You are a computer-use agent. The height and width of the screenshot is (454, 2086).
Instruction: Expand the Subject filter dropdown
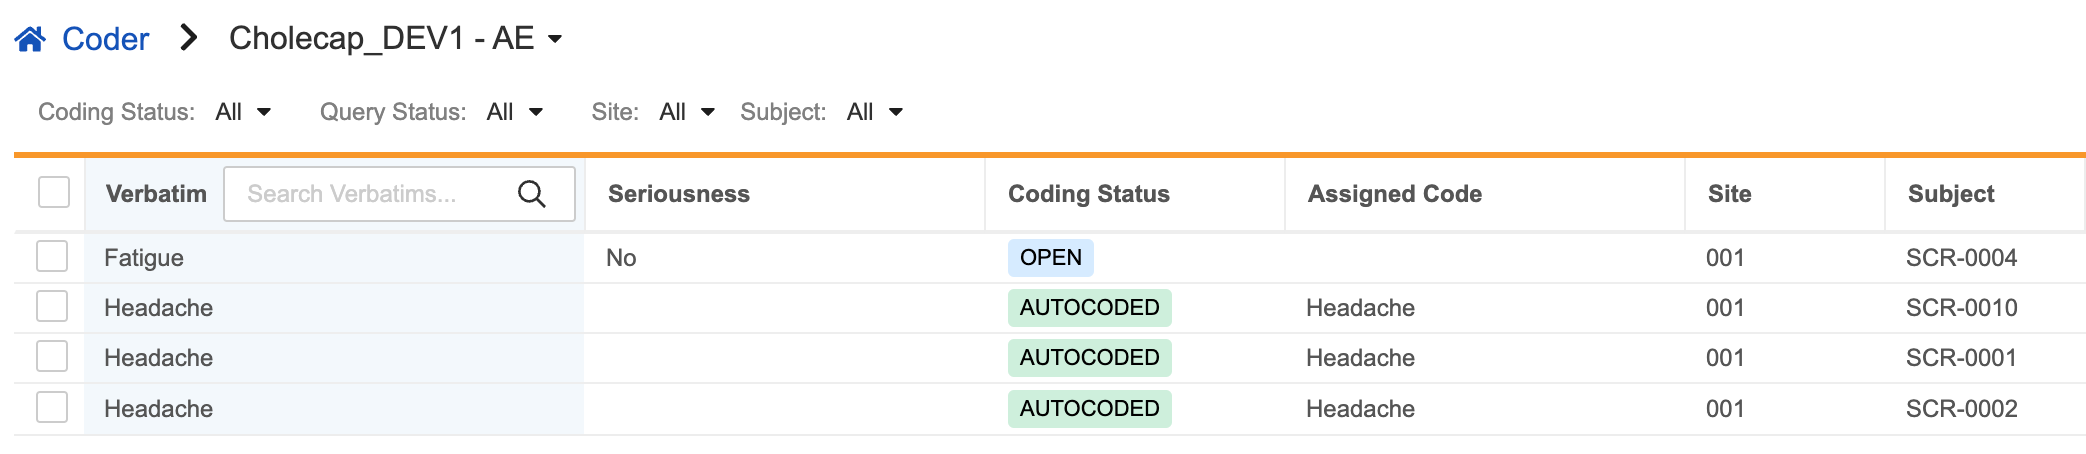tap(874, 112)
